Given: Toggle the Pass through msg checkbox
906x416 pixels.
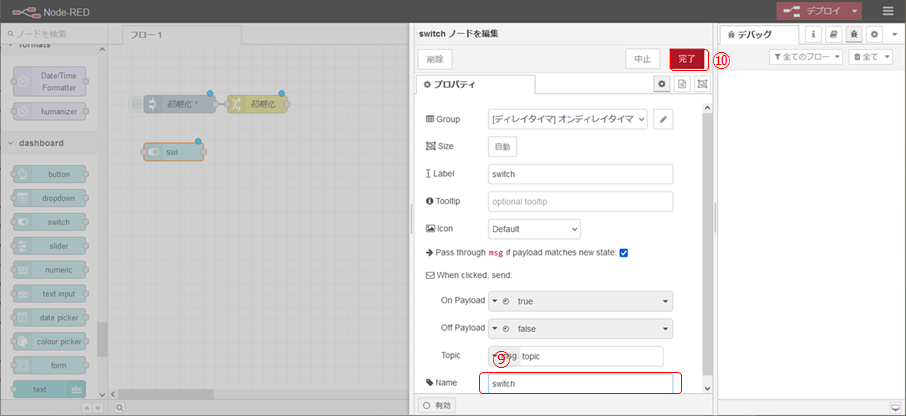Looking at the screenshot, I should coord(624,253).
